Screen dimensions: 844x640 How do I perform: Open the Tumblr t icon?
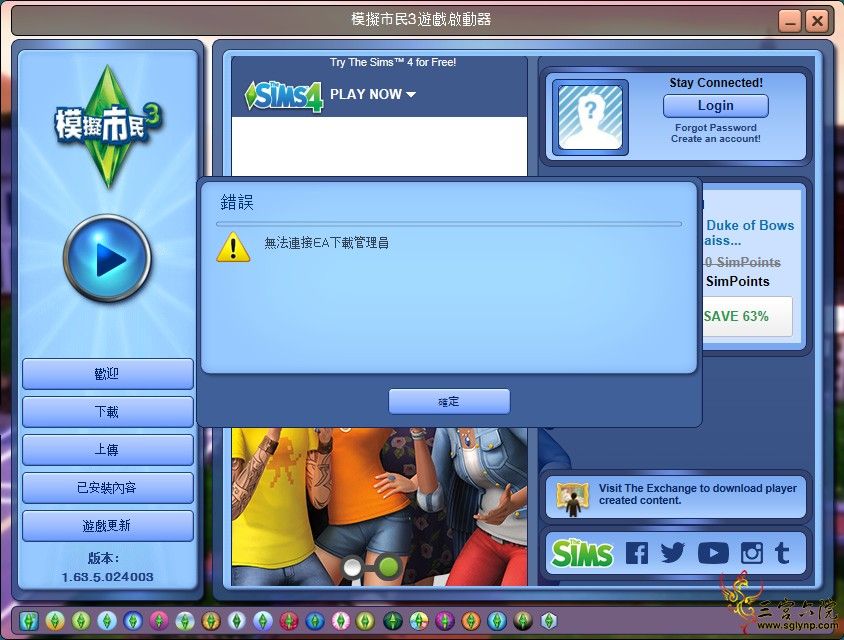[x=782, y=553]
